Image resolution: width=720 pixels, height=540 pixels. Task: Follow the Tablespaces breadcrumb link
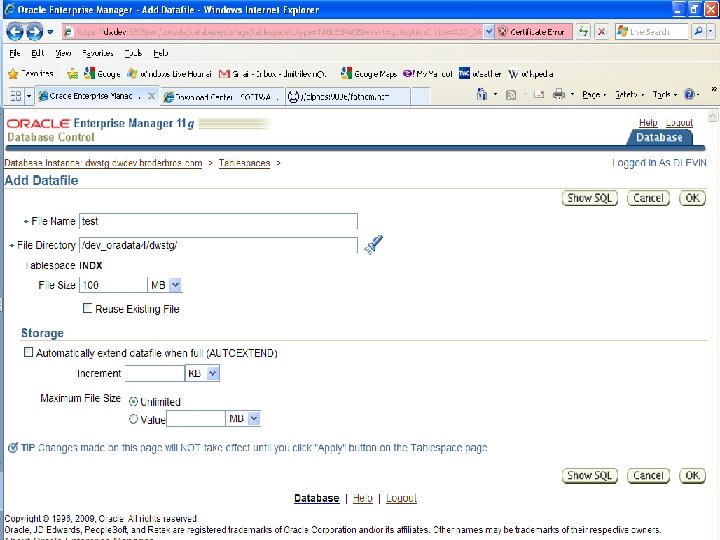244,163
